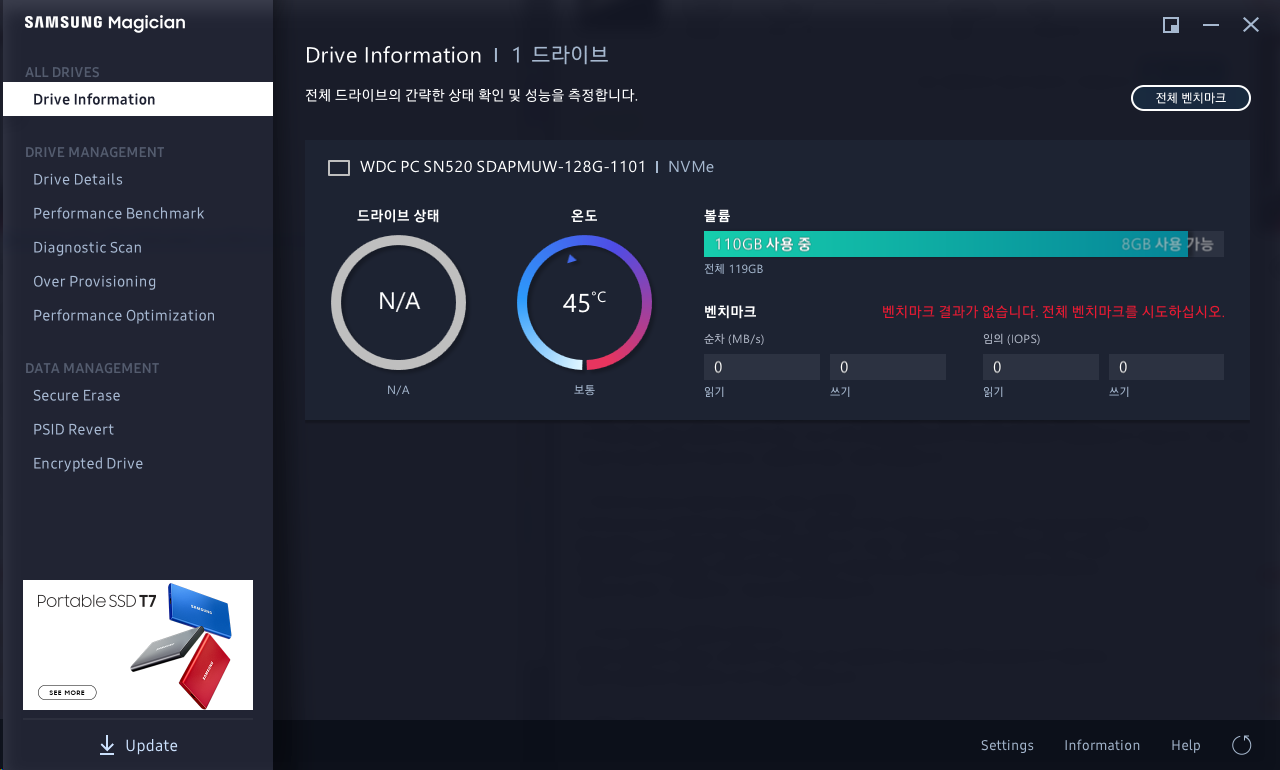Viewport: 1280px width, 770px height.
Task: Minimize the Samsung Magician window
Action: 1211,25
